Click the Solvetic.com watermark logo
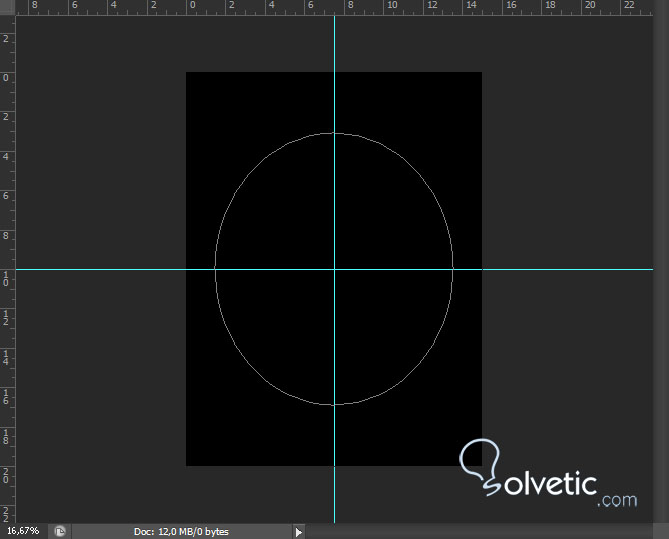Image resolution: width=669 pixels, height=539 pixels. tap(548, 474)
